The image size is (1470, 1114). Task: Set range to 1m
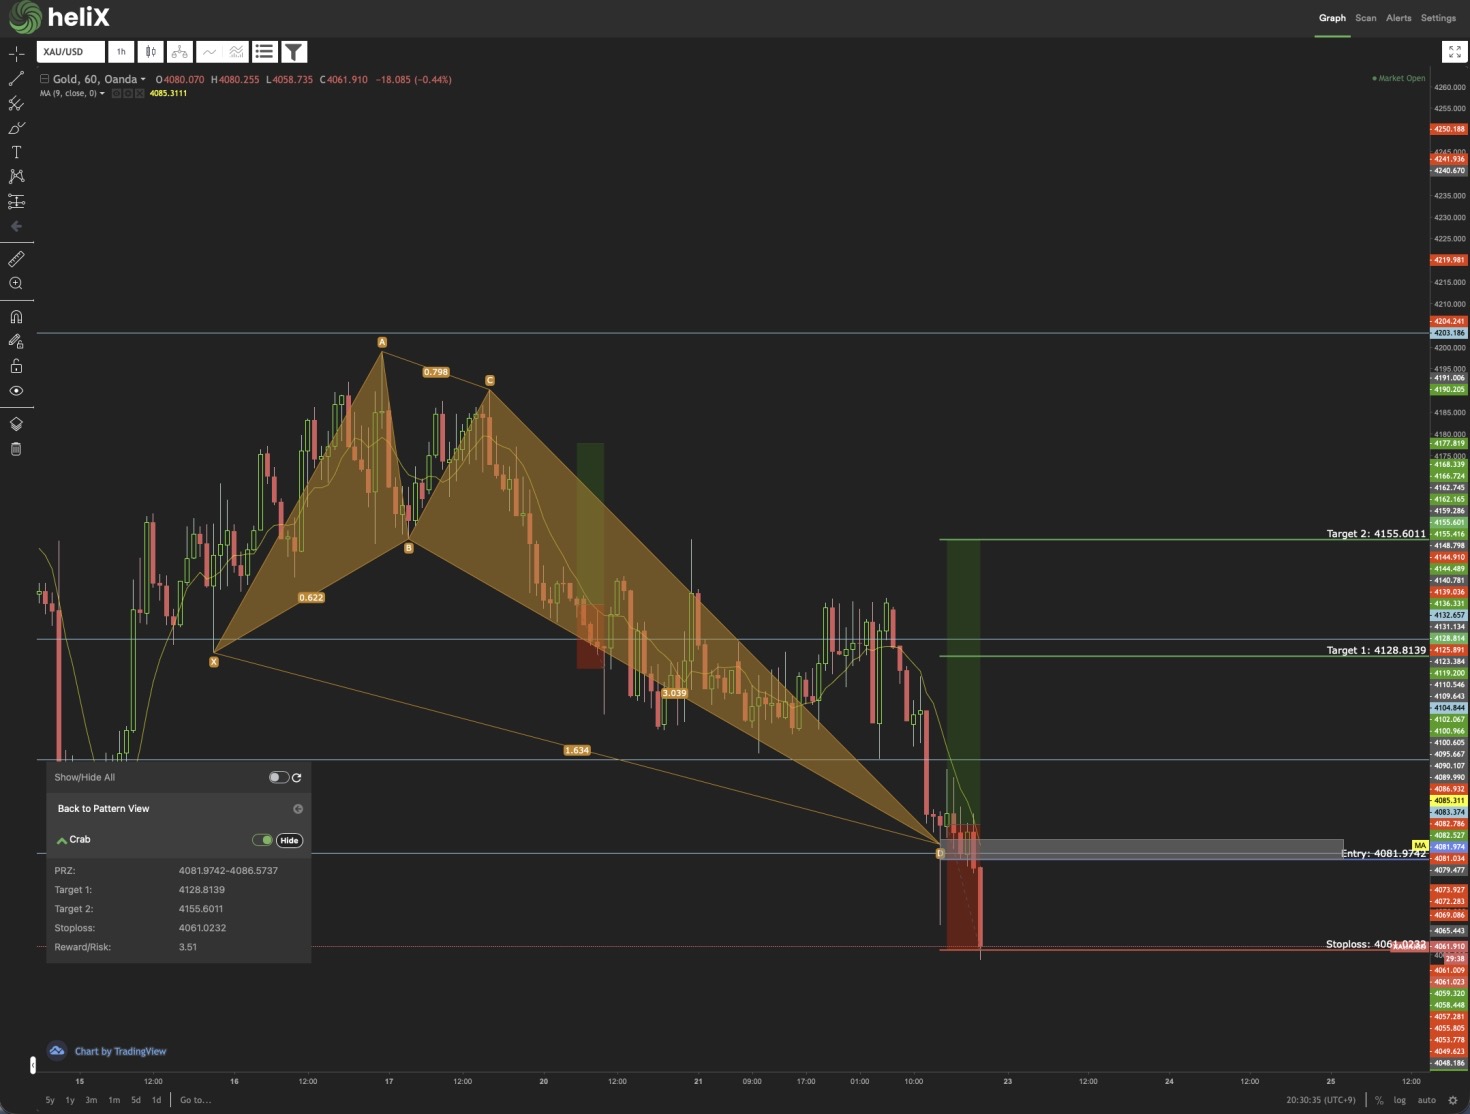coord(114,1100)
